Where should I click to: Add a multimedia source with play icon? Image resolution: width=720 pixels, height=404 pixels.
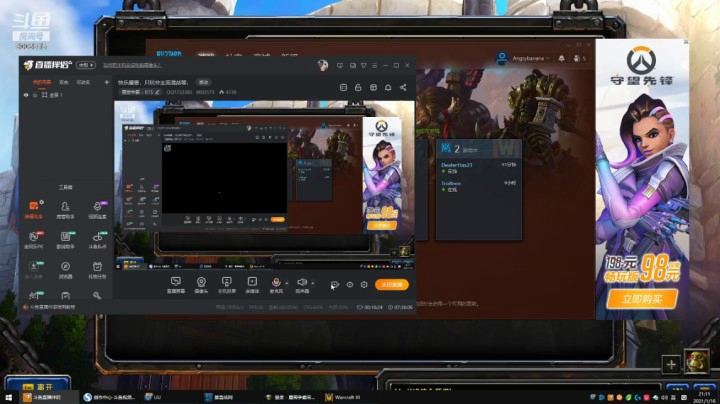pos(252,285)
